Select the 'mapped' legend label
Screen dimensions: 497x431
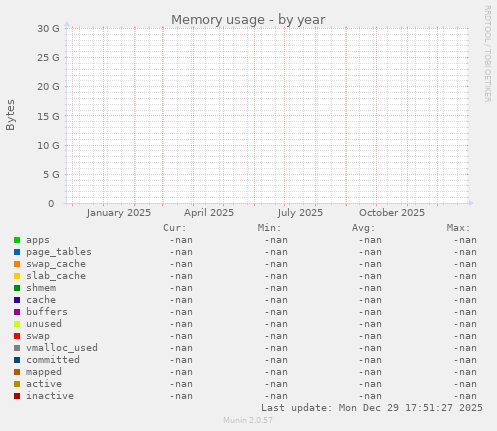[44, 372]
